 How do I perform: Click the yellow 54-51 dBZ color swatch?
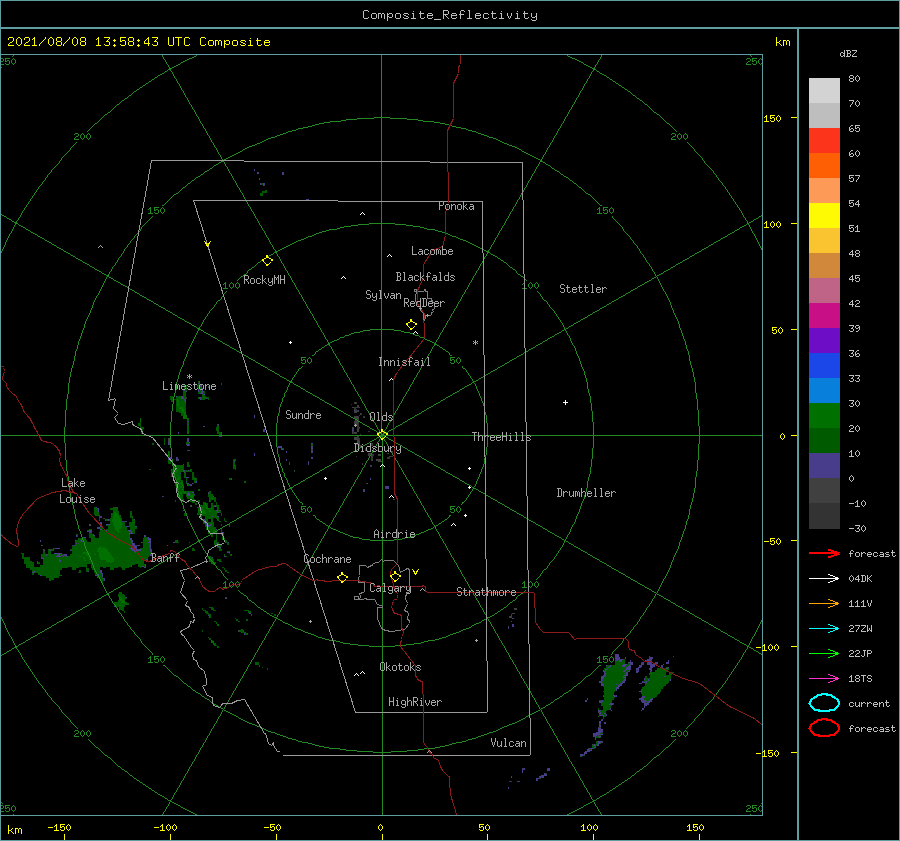pos(824,215)
